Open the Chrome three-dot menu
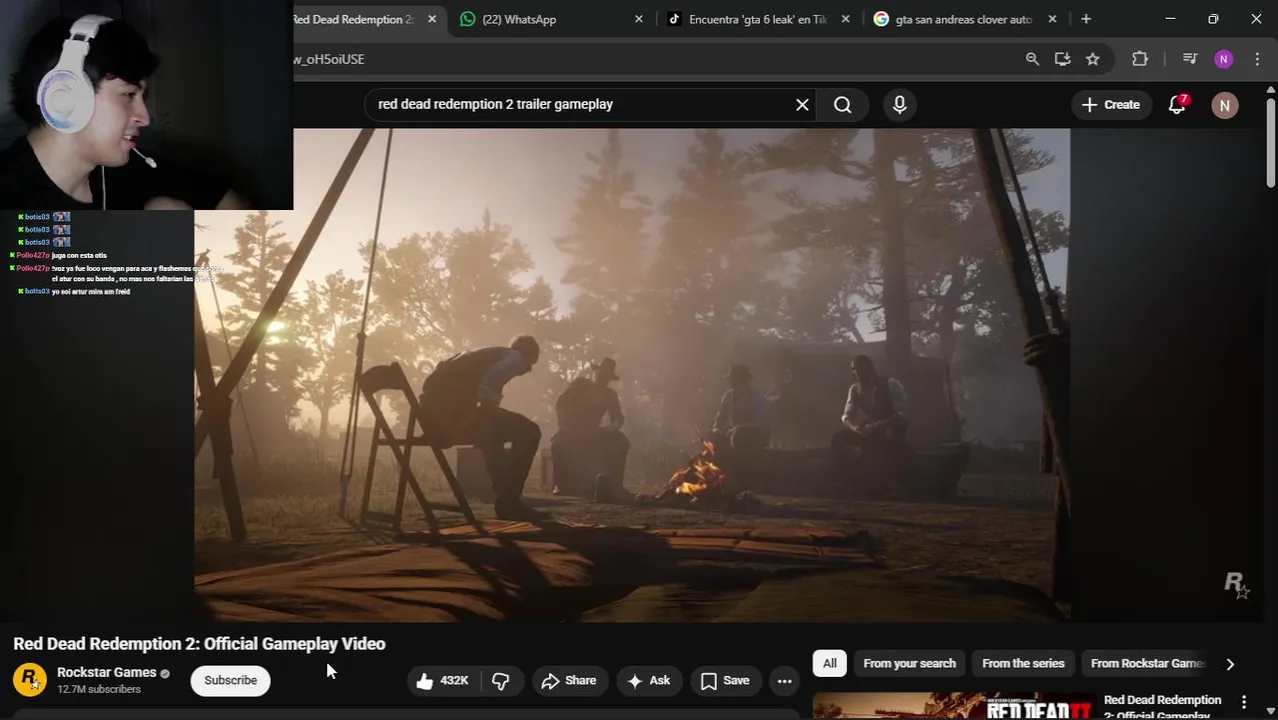 [1257, 59]
